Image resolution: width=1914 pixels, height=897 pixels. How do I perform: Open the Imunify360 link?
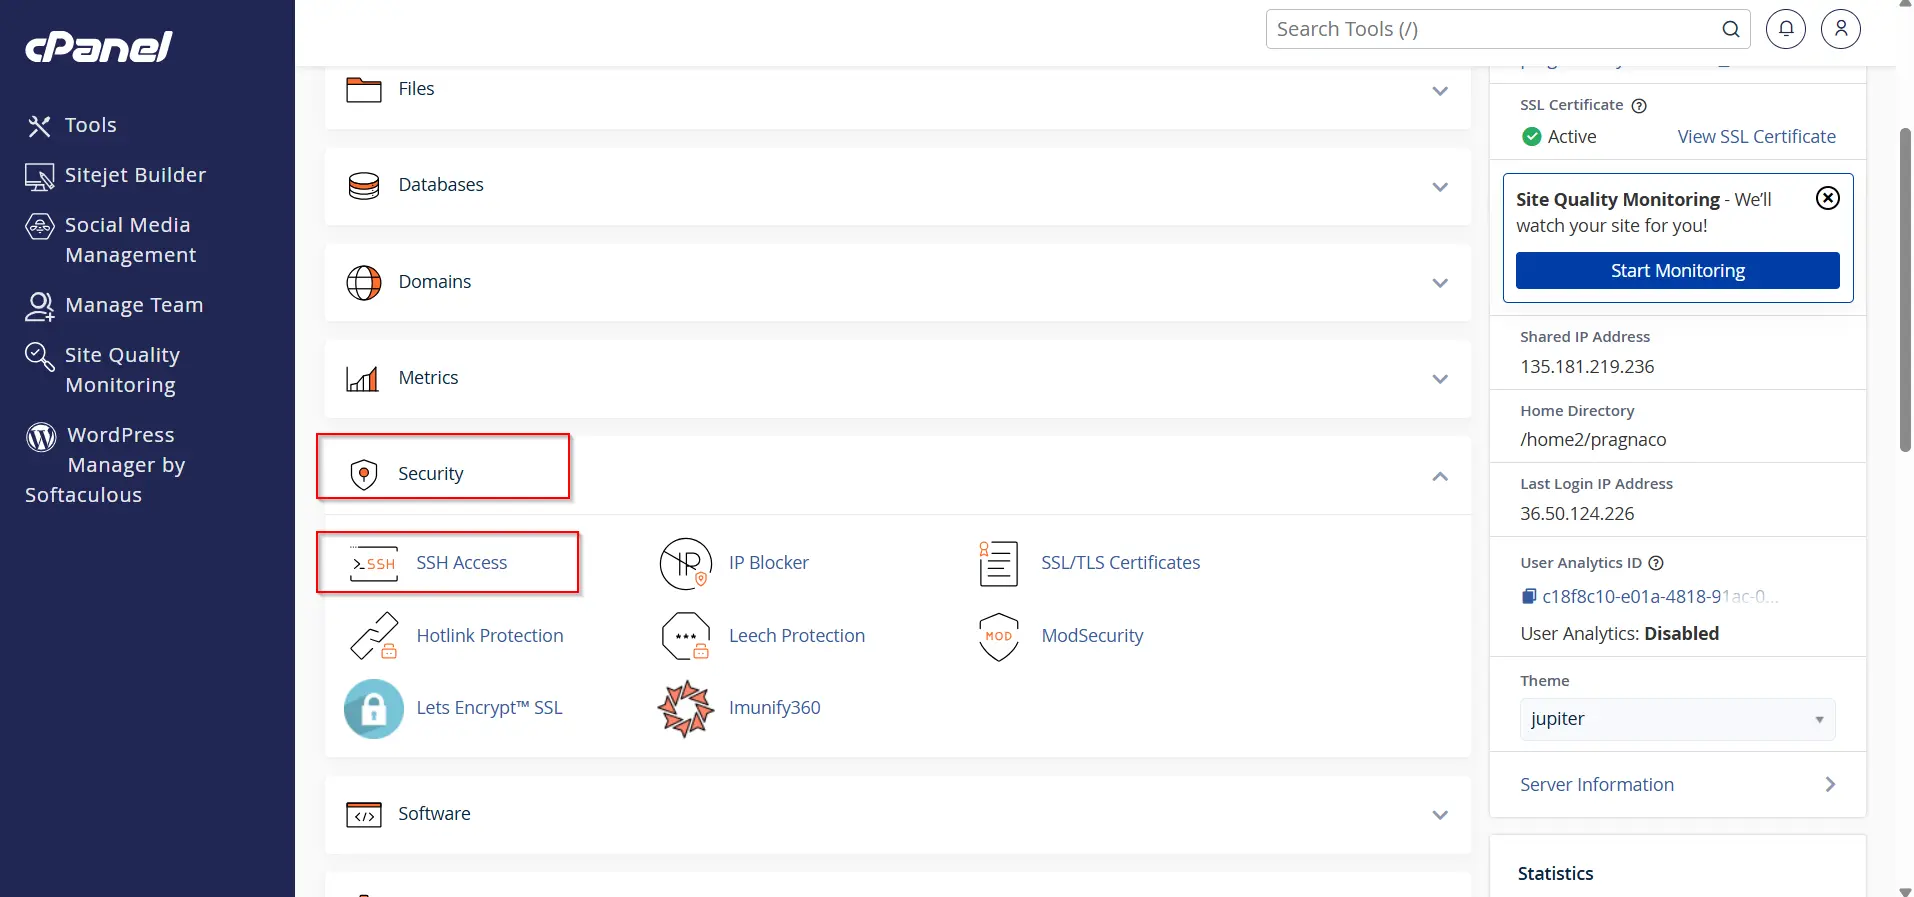774,708
